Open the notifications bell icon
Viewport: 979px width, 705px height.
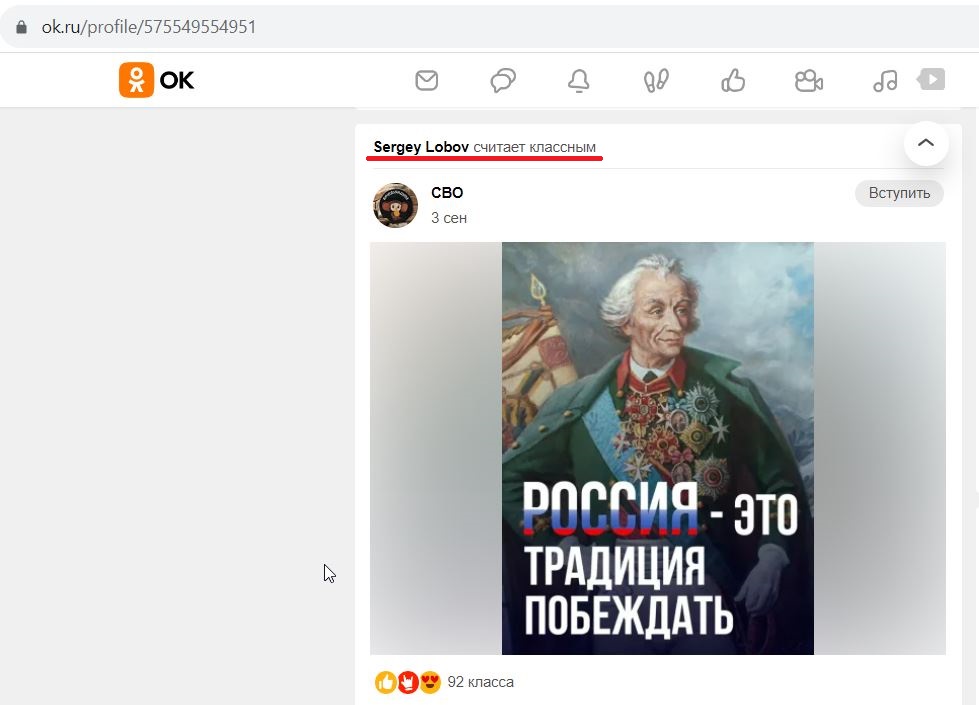point(579,81)
